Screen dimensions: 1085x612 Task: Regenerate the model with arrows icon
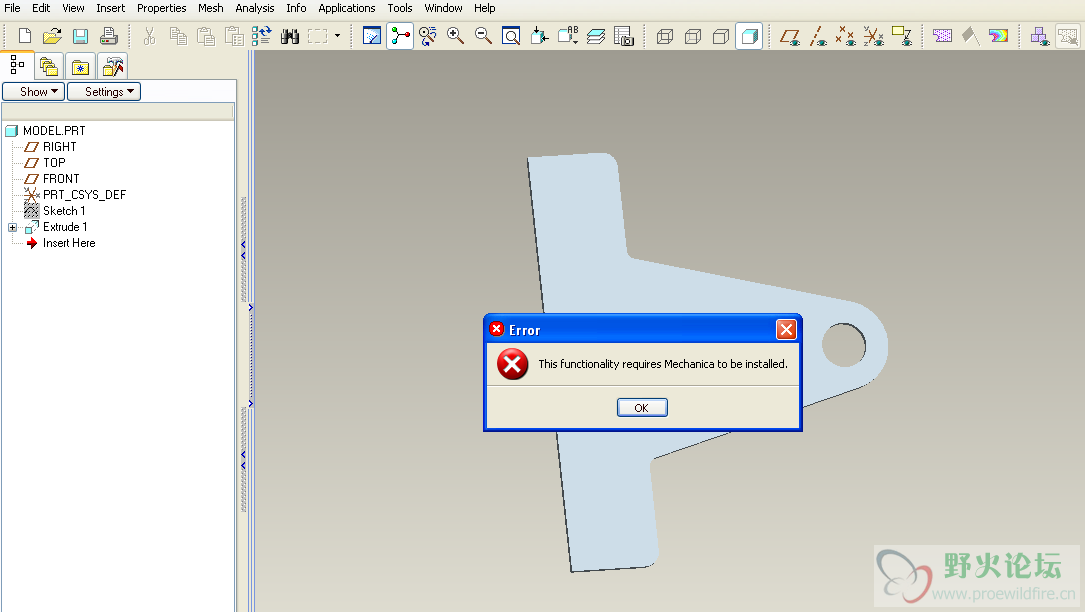tap(262, 36)
